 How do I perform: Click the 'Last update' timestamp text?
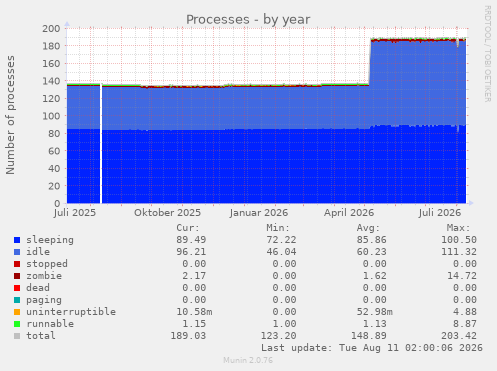372,348
